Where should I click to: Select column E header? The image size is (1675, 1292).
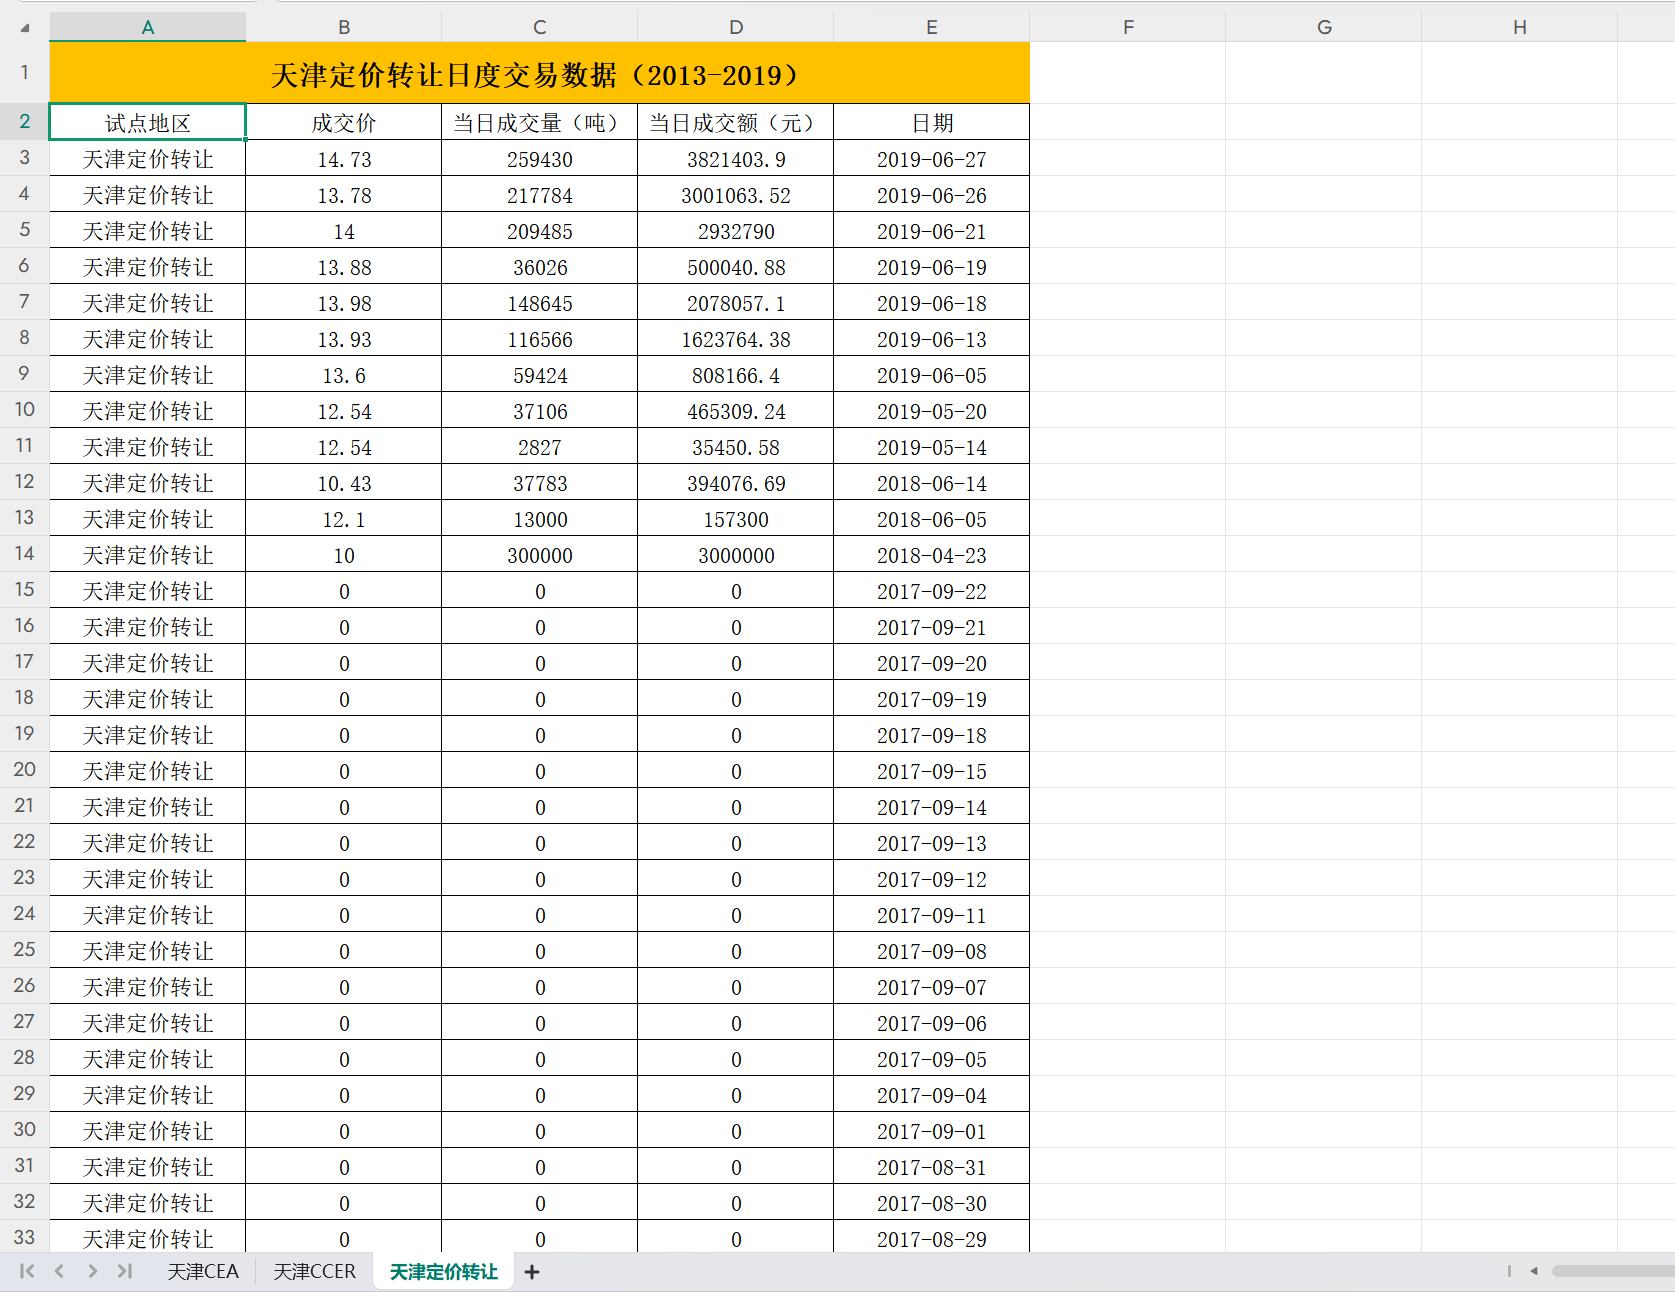tap(932, 27)
